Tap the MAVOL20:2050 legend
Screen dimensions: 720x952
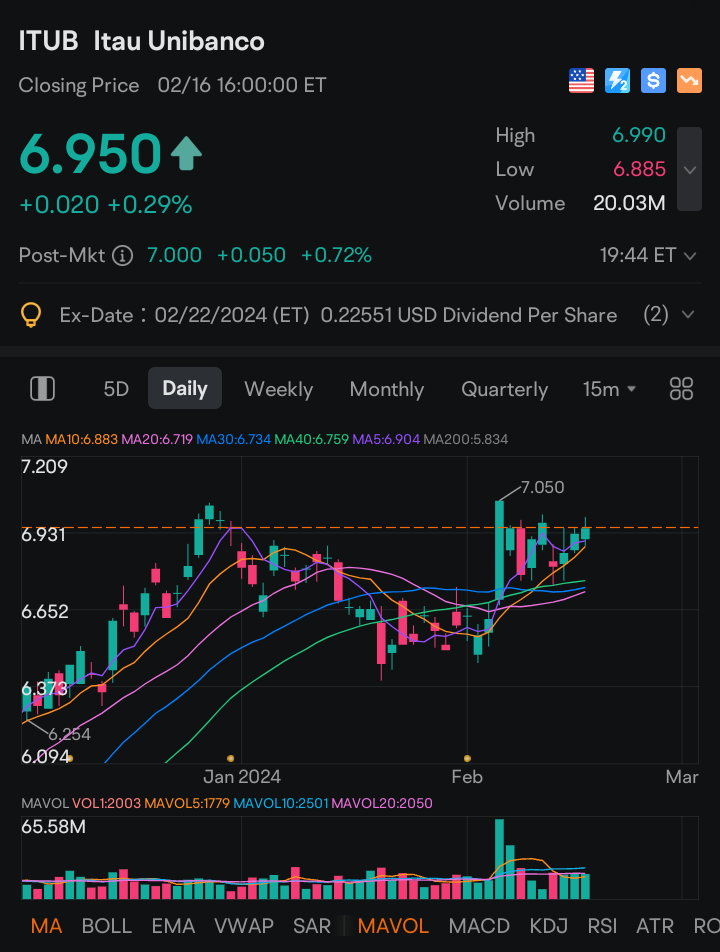tap(382, 803)
